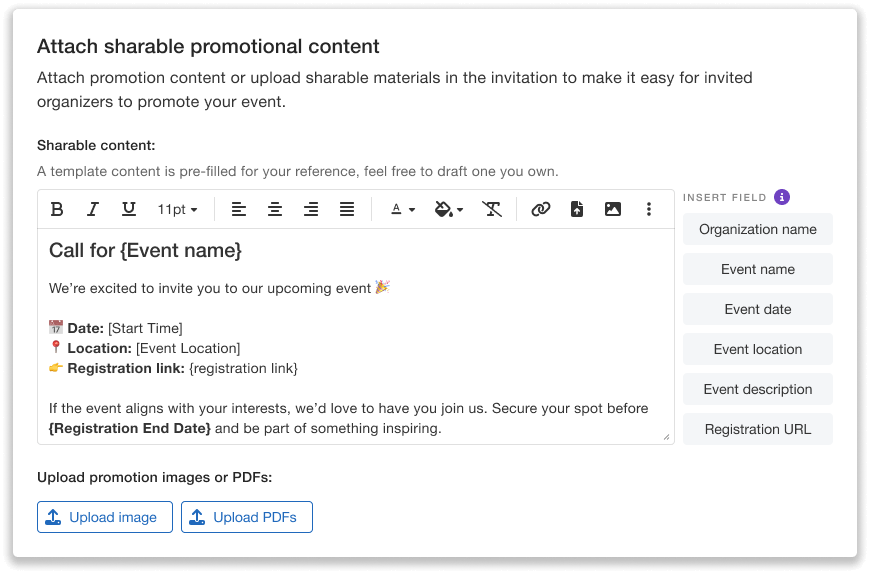Underline the selected text

click(129, 209)
